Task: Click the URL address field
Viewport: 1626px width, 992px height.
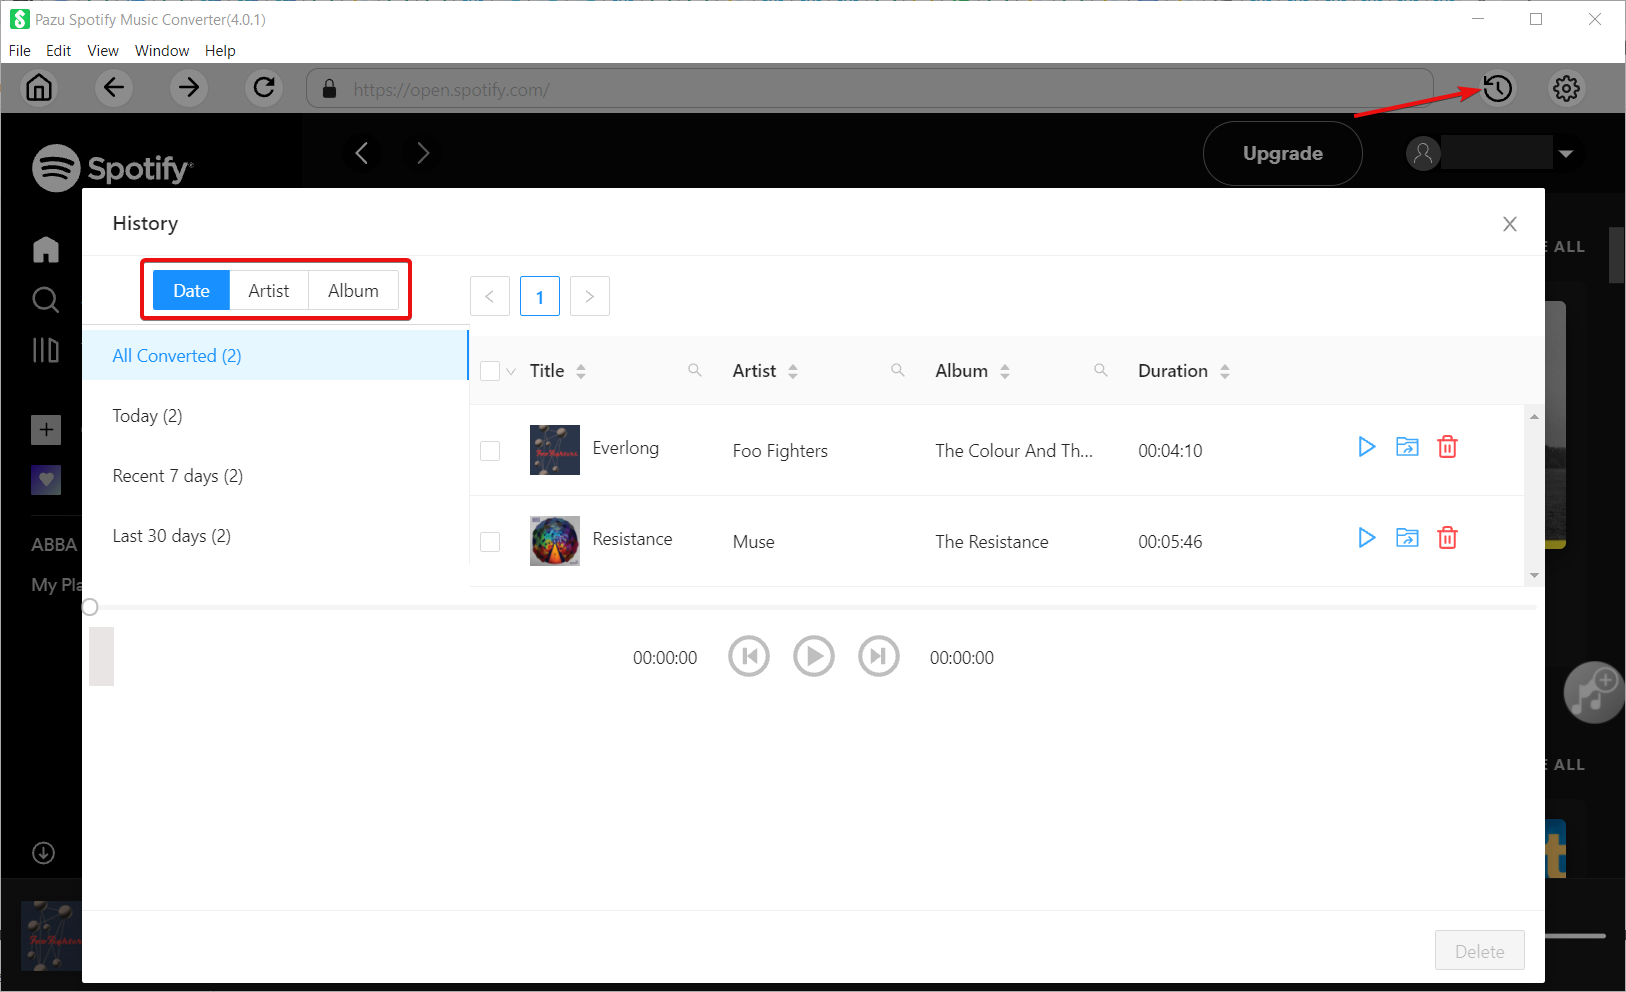Action: click(x=870, y=89)
